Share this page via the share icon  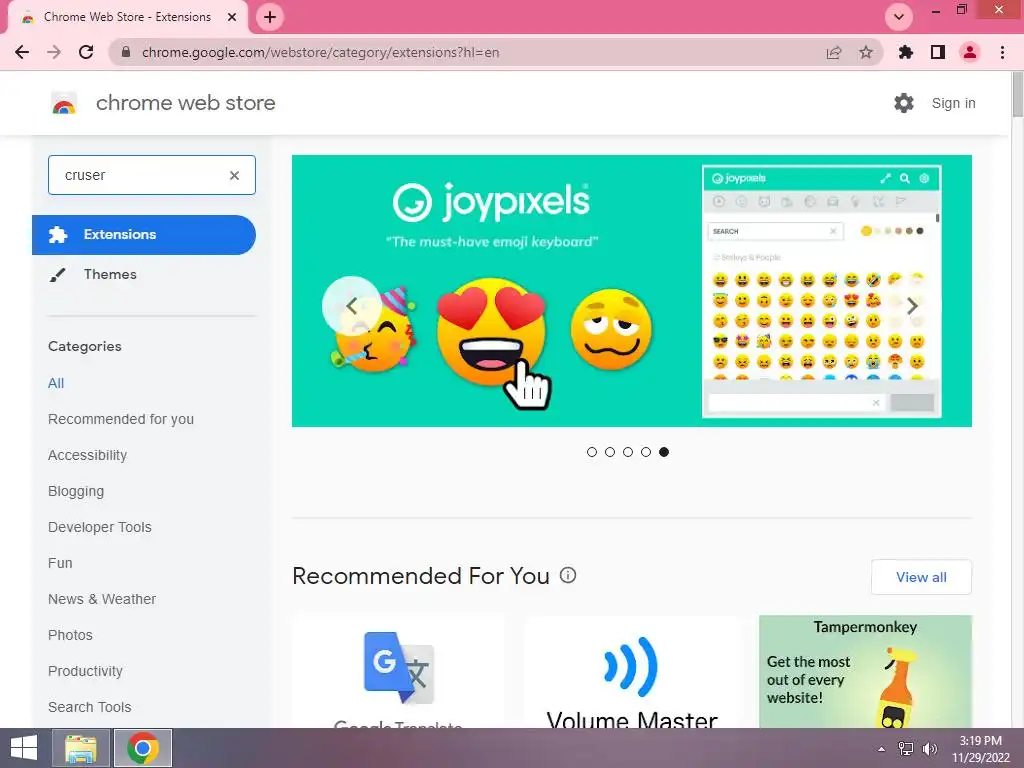coord(834,52)
